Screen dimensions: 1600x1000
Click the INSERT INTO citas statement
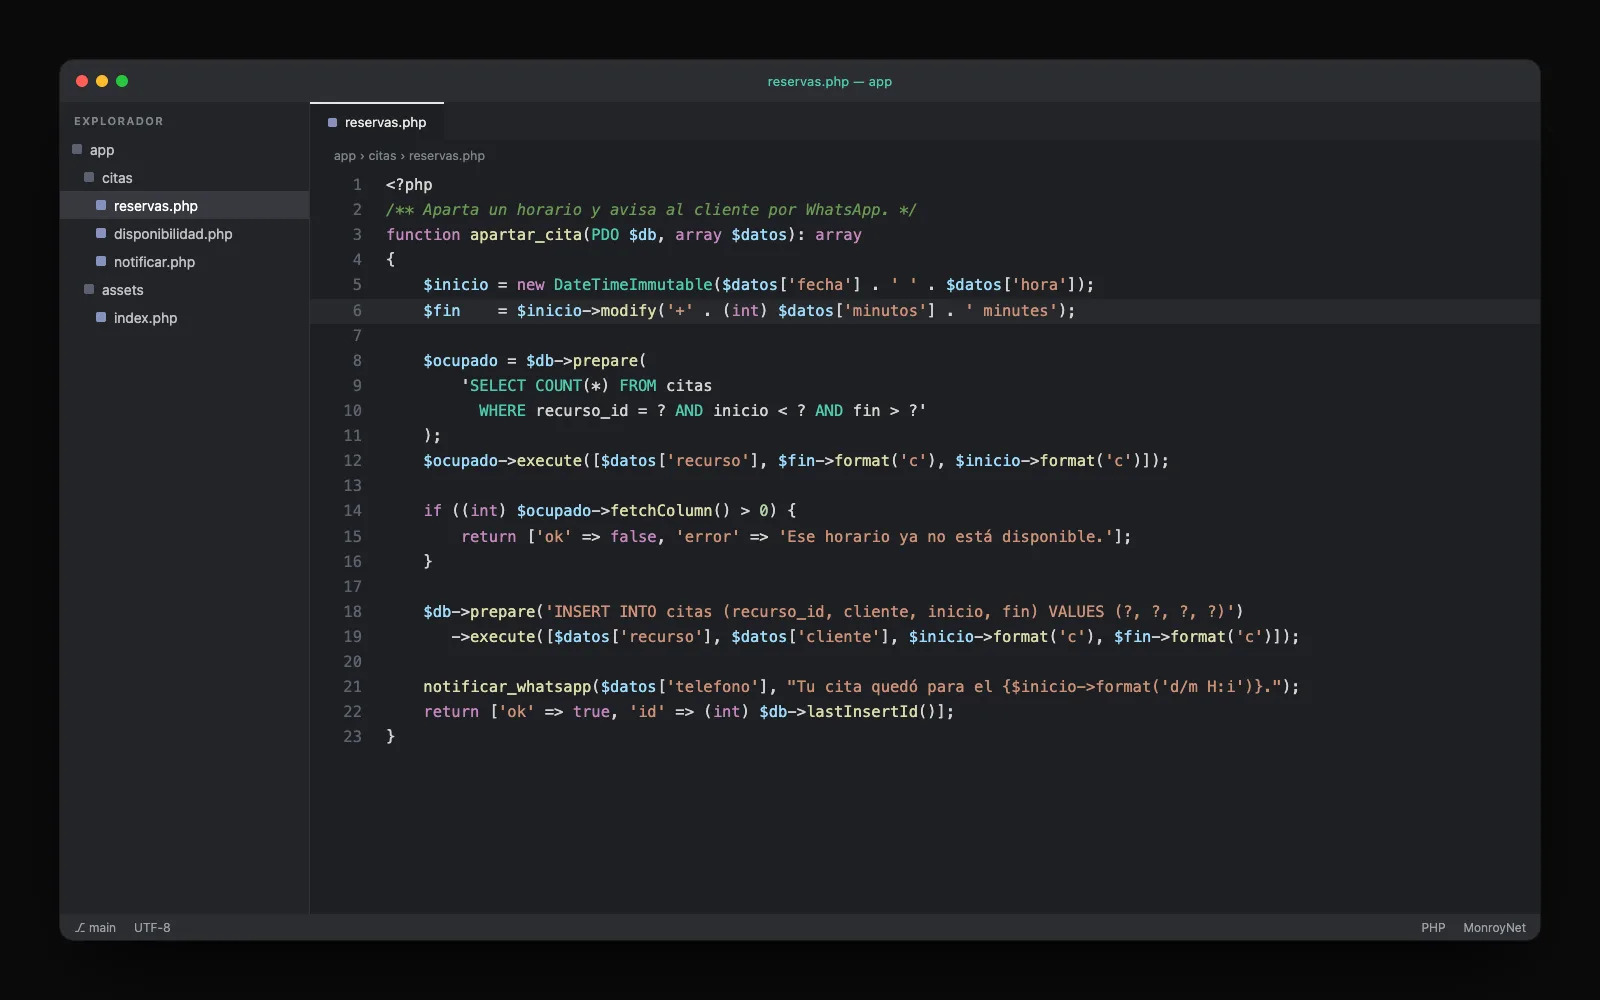tap(889, 611)
